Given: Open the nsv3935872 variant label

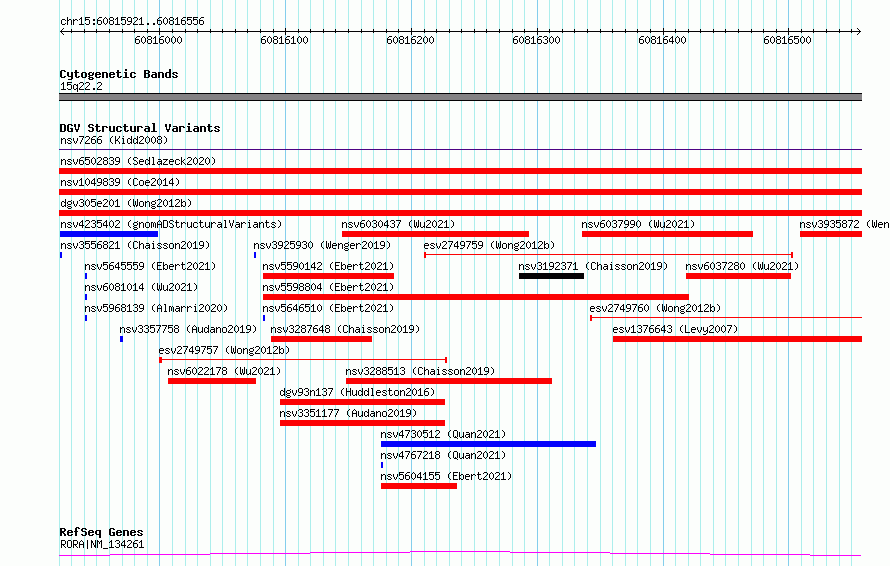Looking at the screenshot, I should click(x=844, y=224).
